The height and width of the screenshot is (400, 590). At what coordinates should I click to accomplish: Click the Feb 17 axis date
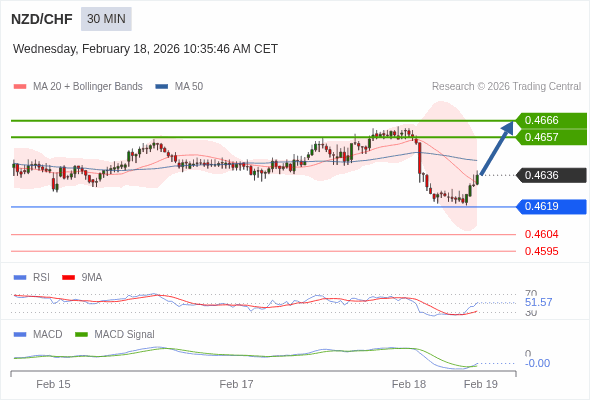tap(236, 384)
